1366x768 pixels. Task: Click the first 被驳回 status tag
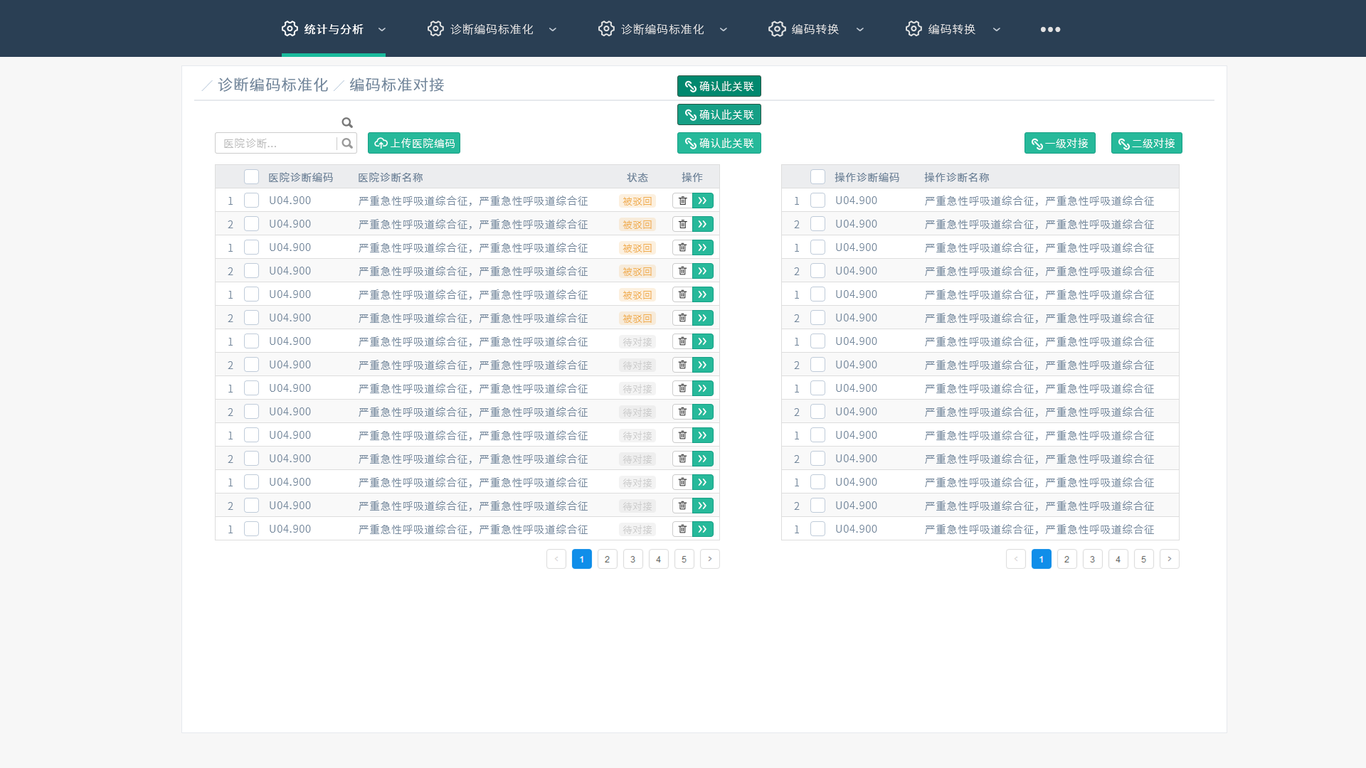[637, 201]
